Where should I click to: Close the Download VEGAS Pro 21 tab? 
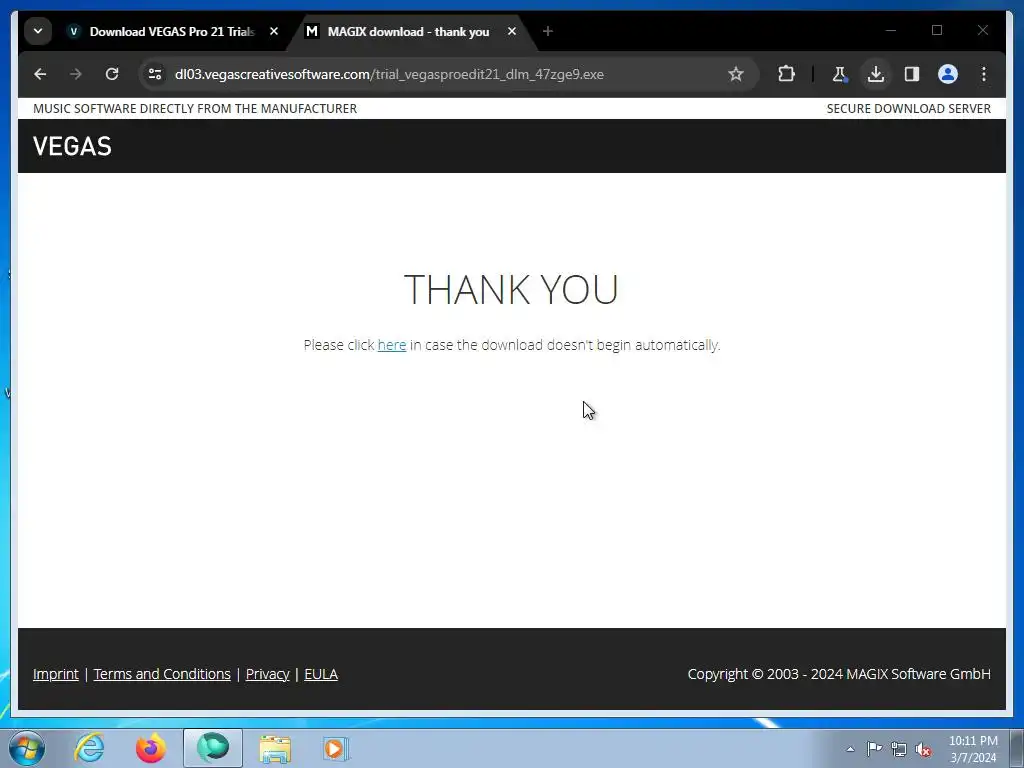pos(274,31)
